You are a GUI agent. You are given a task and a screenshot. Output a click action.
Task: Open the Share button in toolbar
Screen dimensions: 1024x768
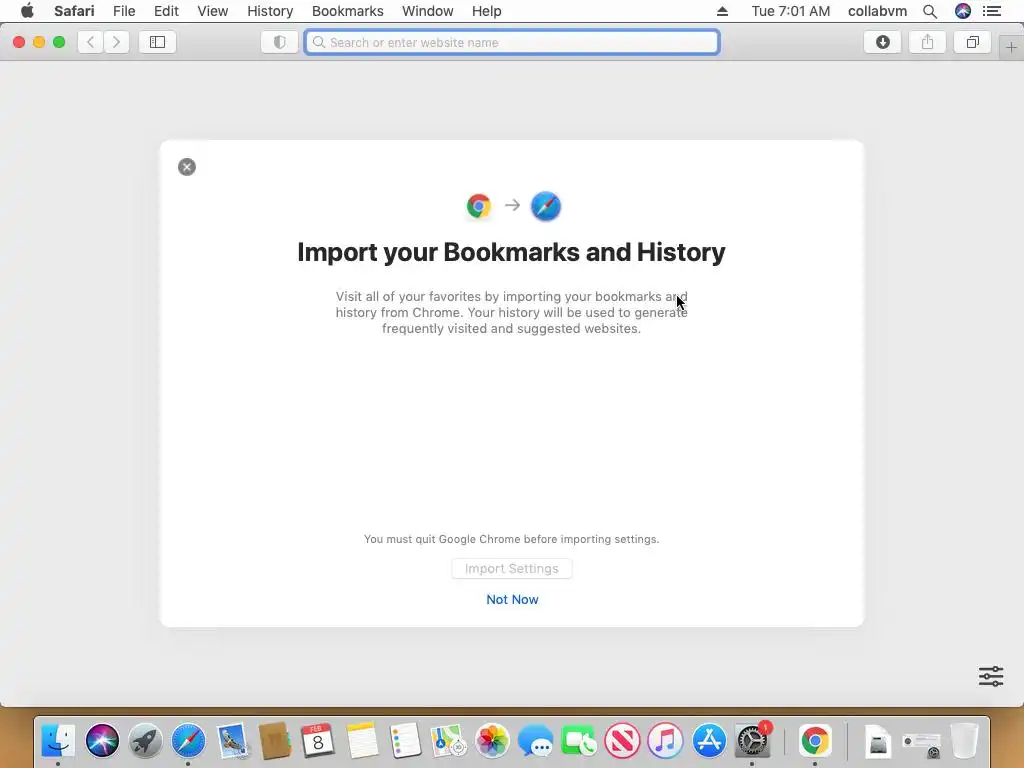coord(927,42)
